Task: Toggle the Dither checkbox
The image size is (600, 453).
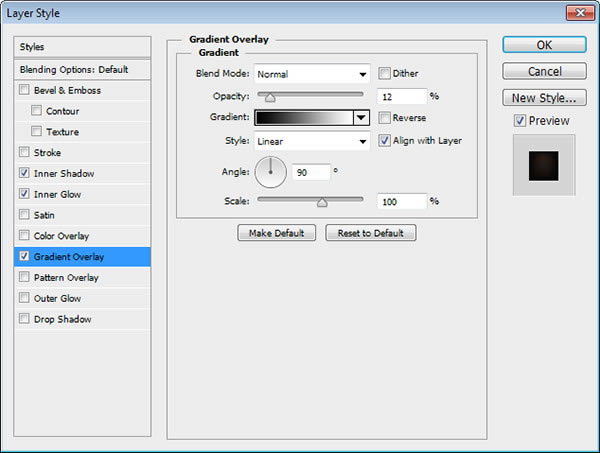Action: pyautogui.click(x=384, y=73)
